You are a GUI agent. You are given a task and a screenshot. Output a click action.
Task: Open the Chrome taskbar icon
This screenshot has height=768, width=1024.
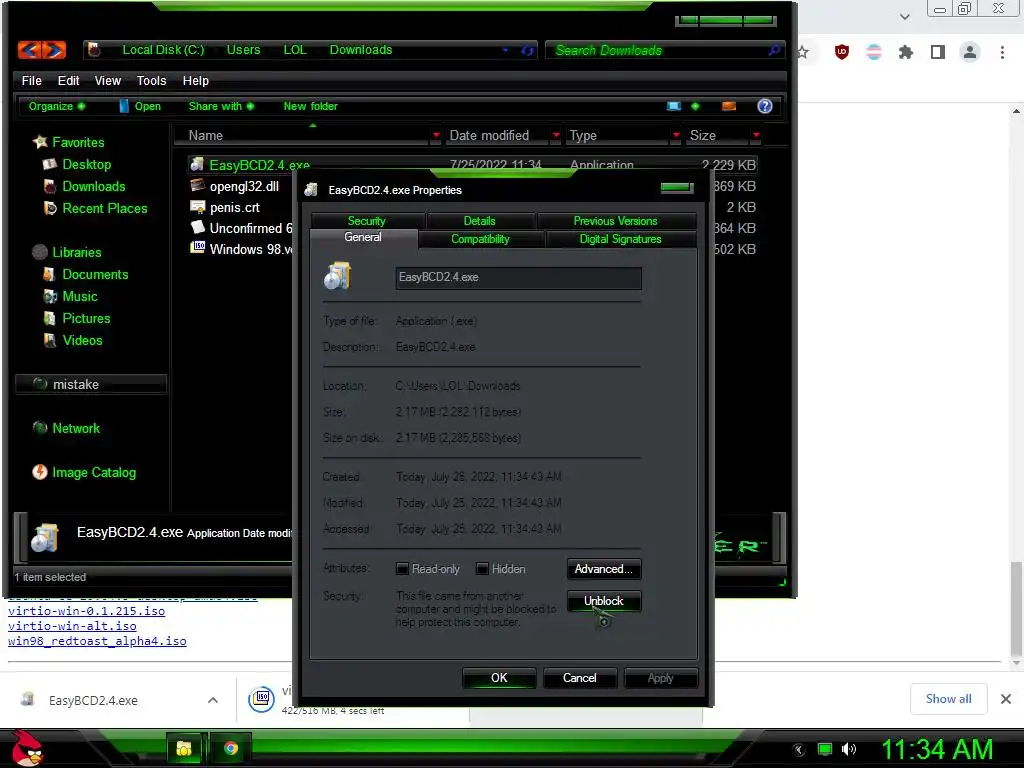(x=231, y=748)
